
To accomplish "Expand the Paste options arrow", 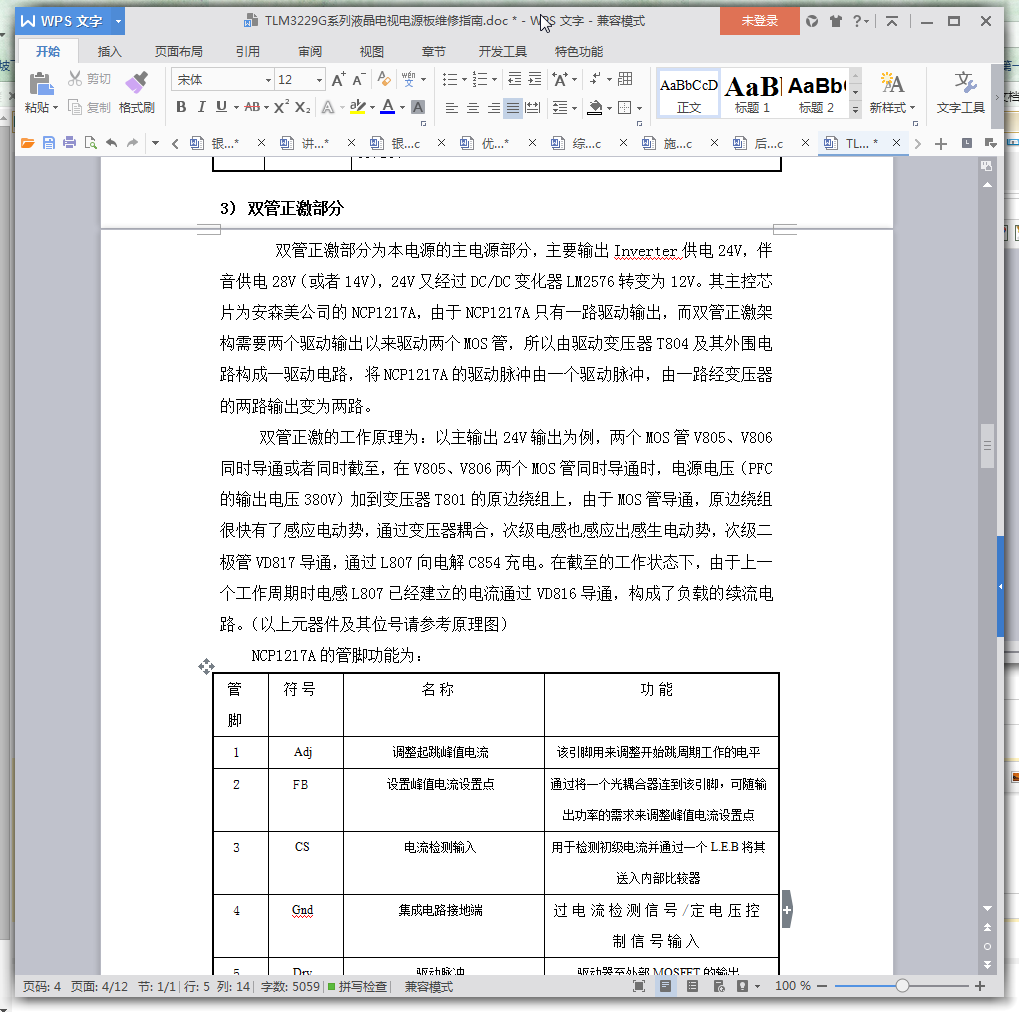I will click(x=55, y=107).
